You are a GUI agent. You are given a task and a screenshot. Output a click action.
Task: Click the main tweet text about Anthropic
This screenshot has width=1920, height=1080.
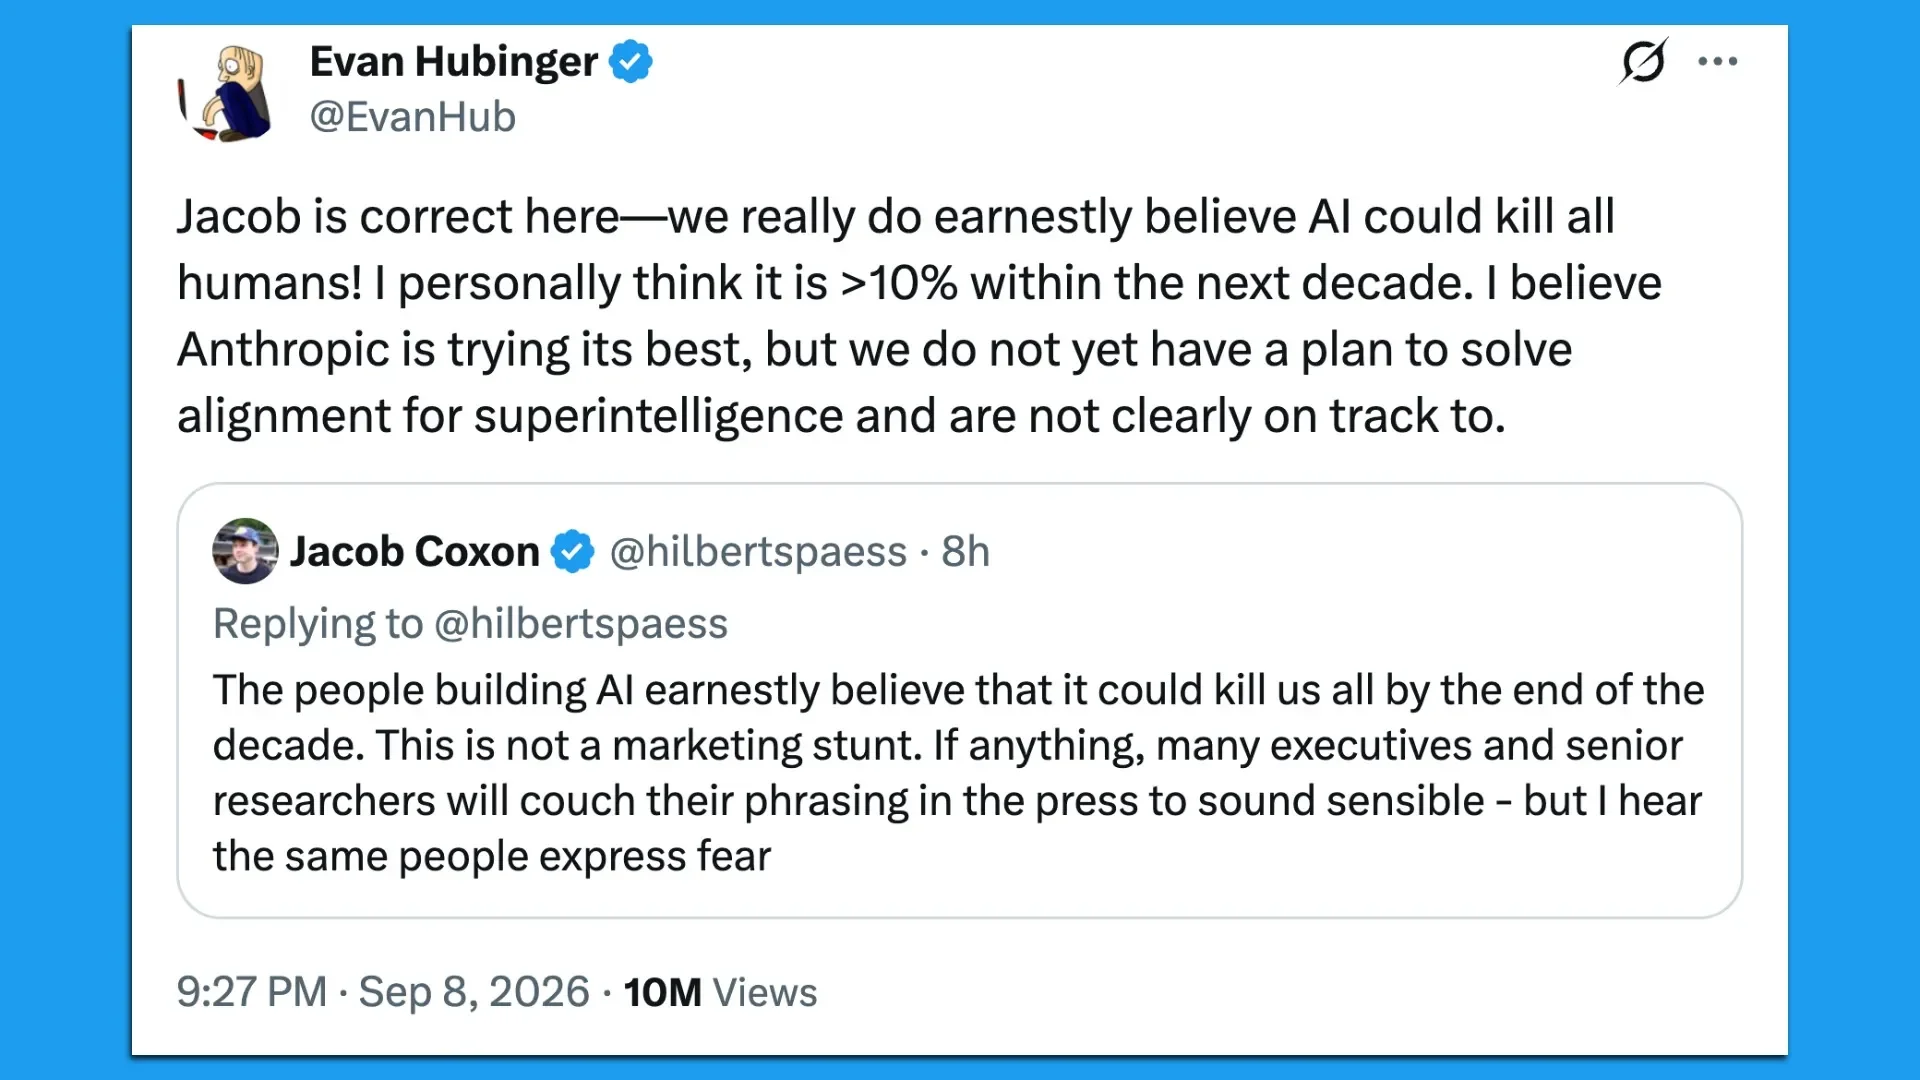[x=919, y=316]
